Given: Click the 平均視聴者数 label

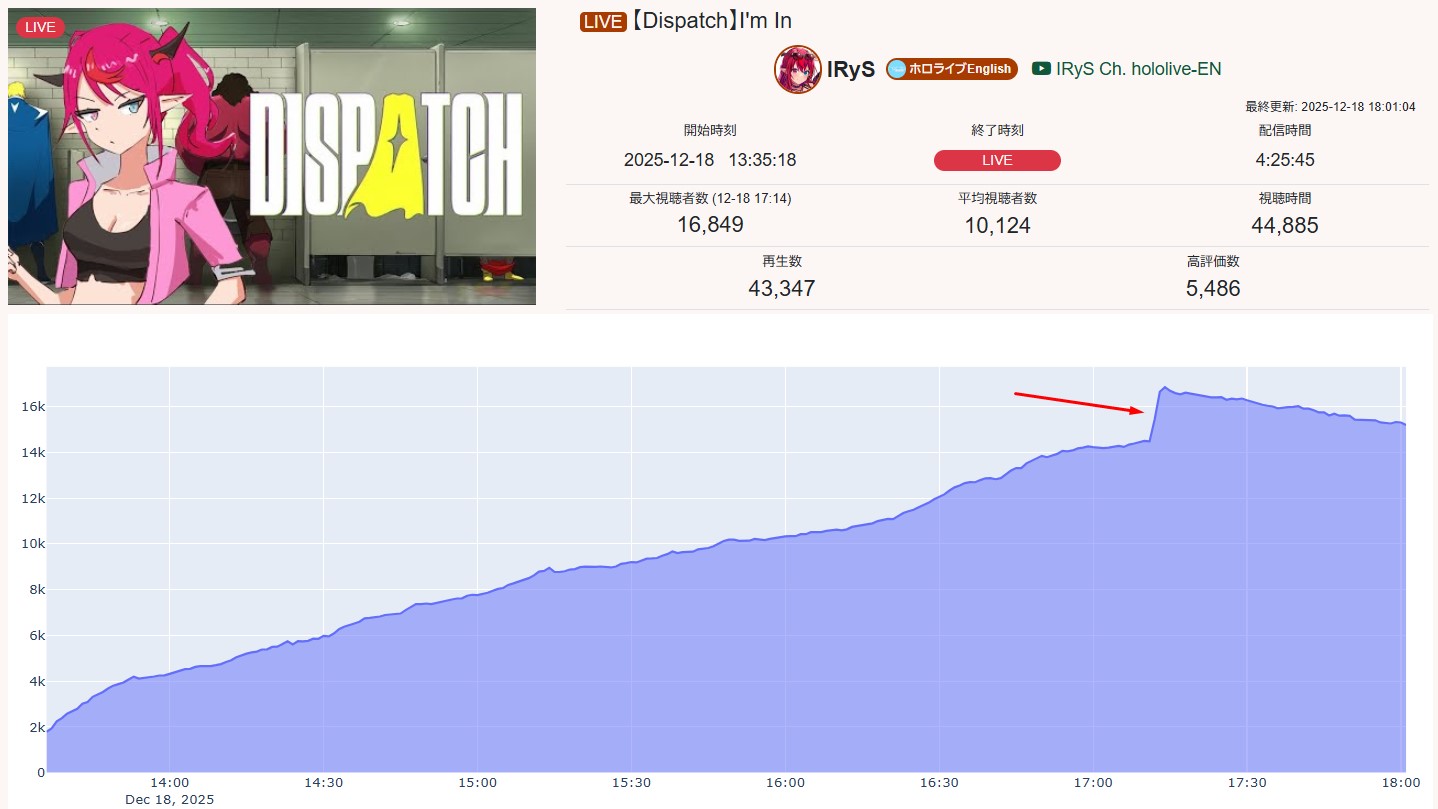Looking at the screenshot, I should click(x=997, y=199).
